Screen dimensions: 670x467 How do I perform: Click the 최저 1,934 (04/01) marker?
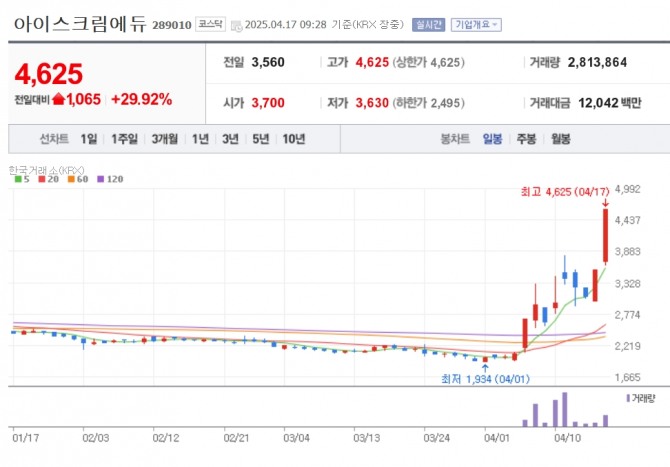point(485,379)
